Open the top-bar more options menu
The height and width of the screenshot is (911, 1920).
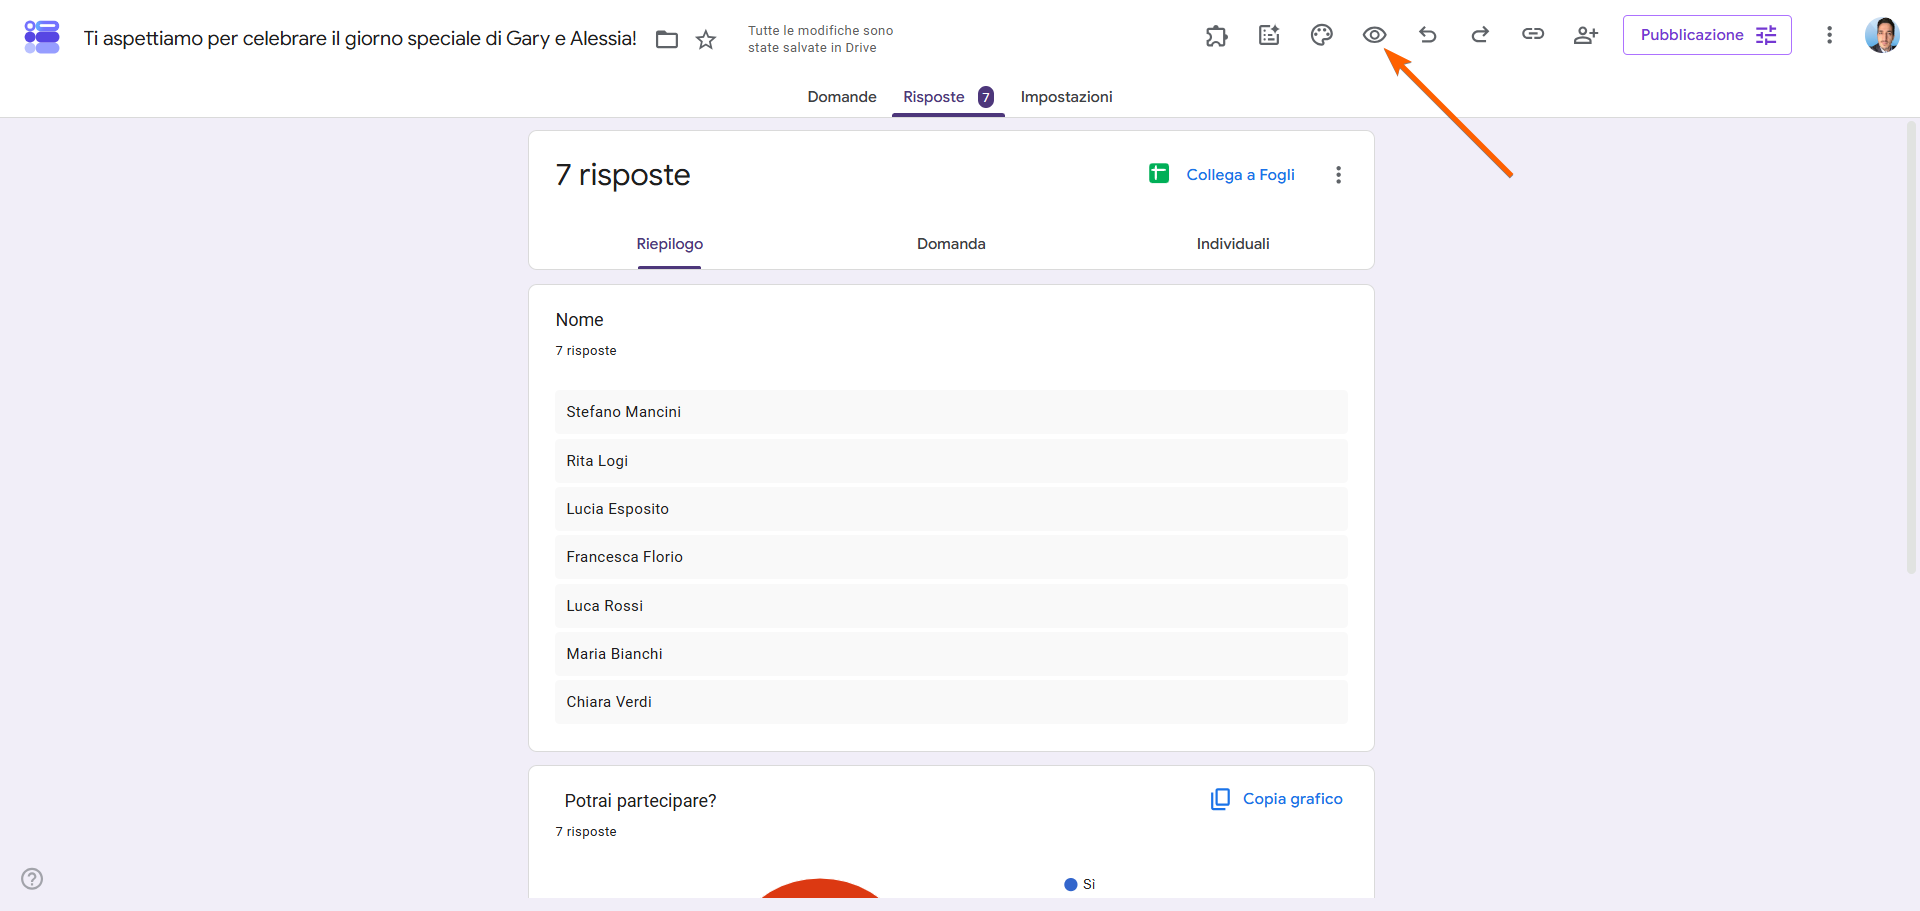click(x=1829, y=35)
